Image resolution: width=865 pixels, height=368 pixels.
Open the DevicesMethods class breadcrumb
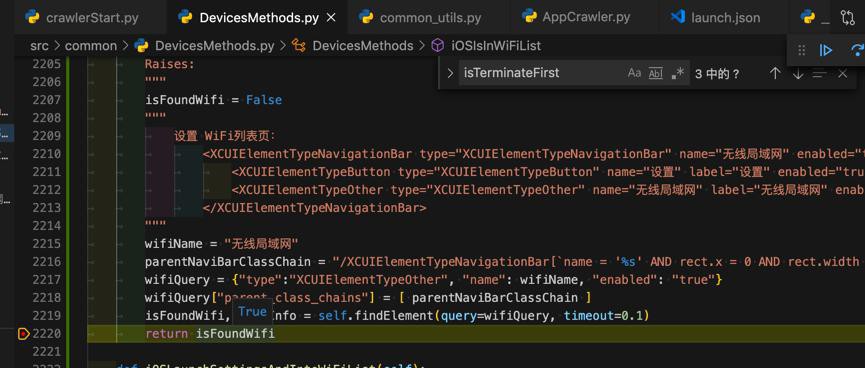coord(362,46)
